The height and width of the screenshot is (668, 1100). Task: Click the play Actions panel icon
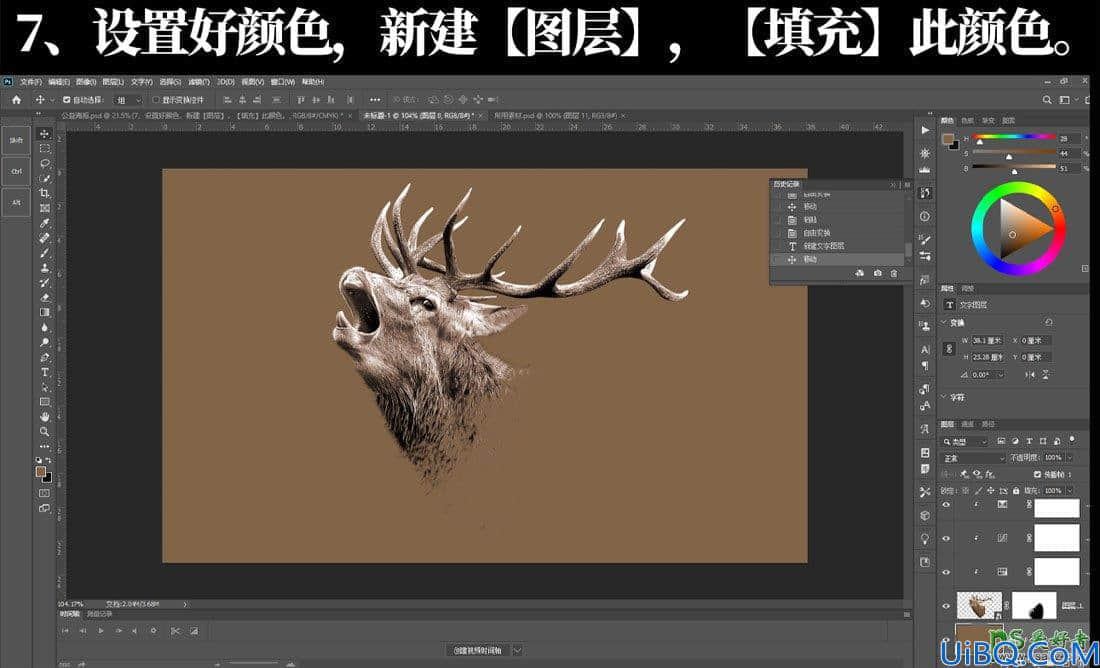coord(925,131)
